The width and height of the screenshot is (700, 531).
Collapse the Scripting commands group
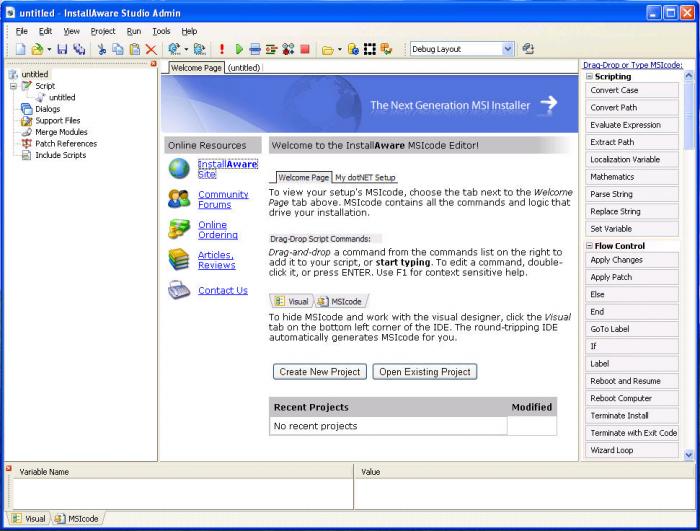click(x=590, y=76)
